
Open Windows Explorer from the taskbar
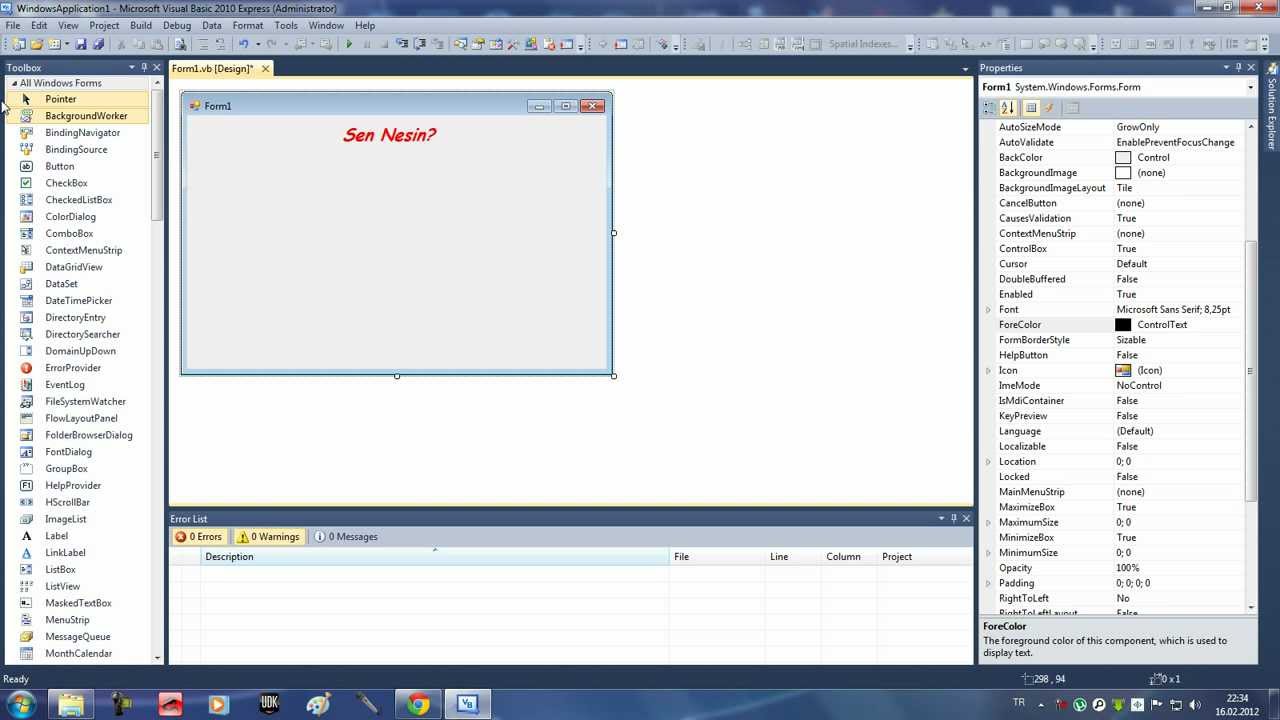71,704
